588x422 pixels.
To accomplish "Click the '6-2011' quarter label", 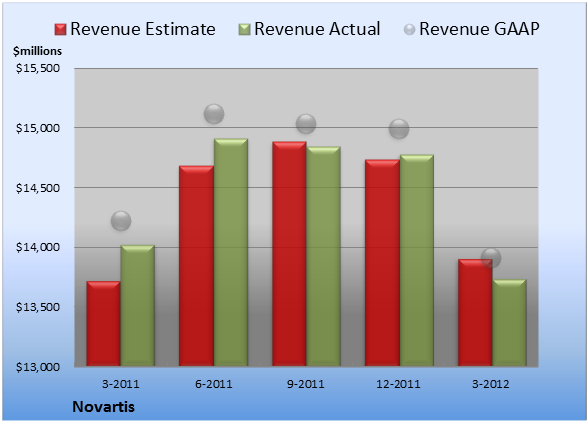I will point(214,384).
